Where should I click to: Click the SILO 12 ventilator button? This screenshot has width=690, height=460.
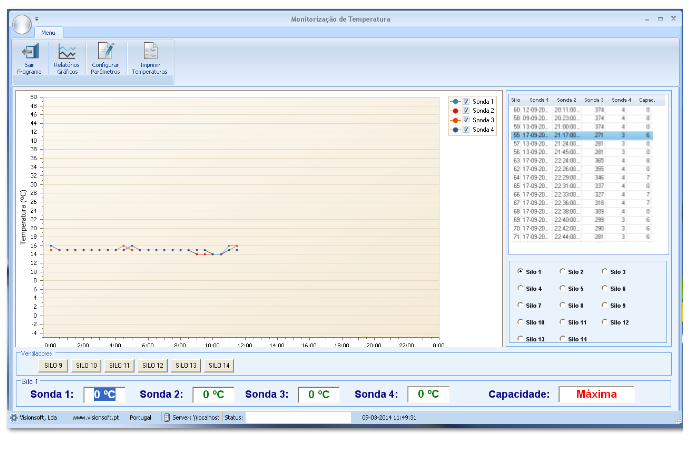tap(153, 365)
